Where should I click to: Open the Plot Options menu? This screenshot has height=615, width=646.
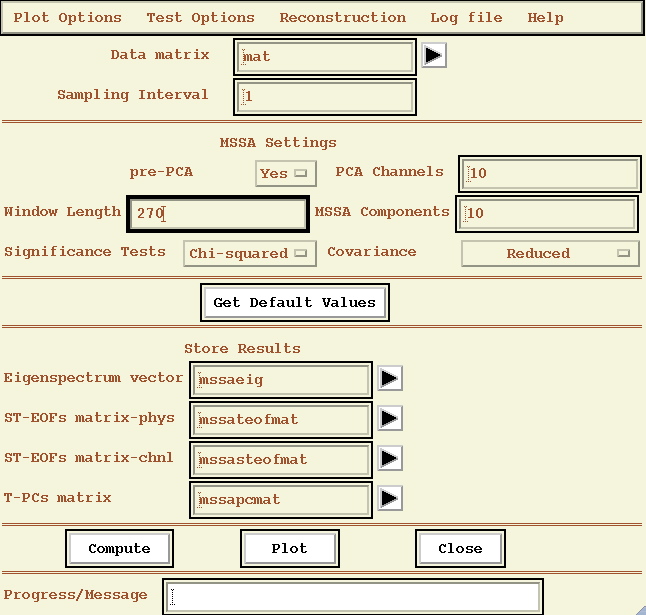point(68,17)
